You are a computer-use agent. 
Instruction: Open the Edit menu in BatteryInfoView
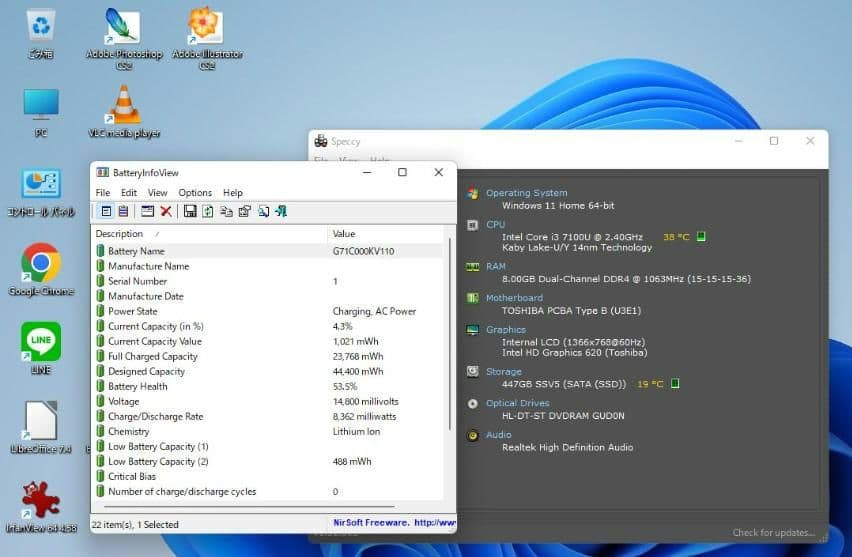click(129, 193)
